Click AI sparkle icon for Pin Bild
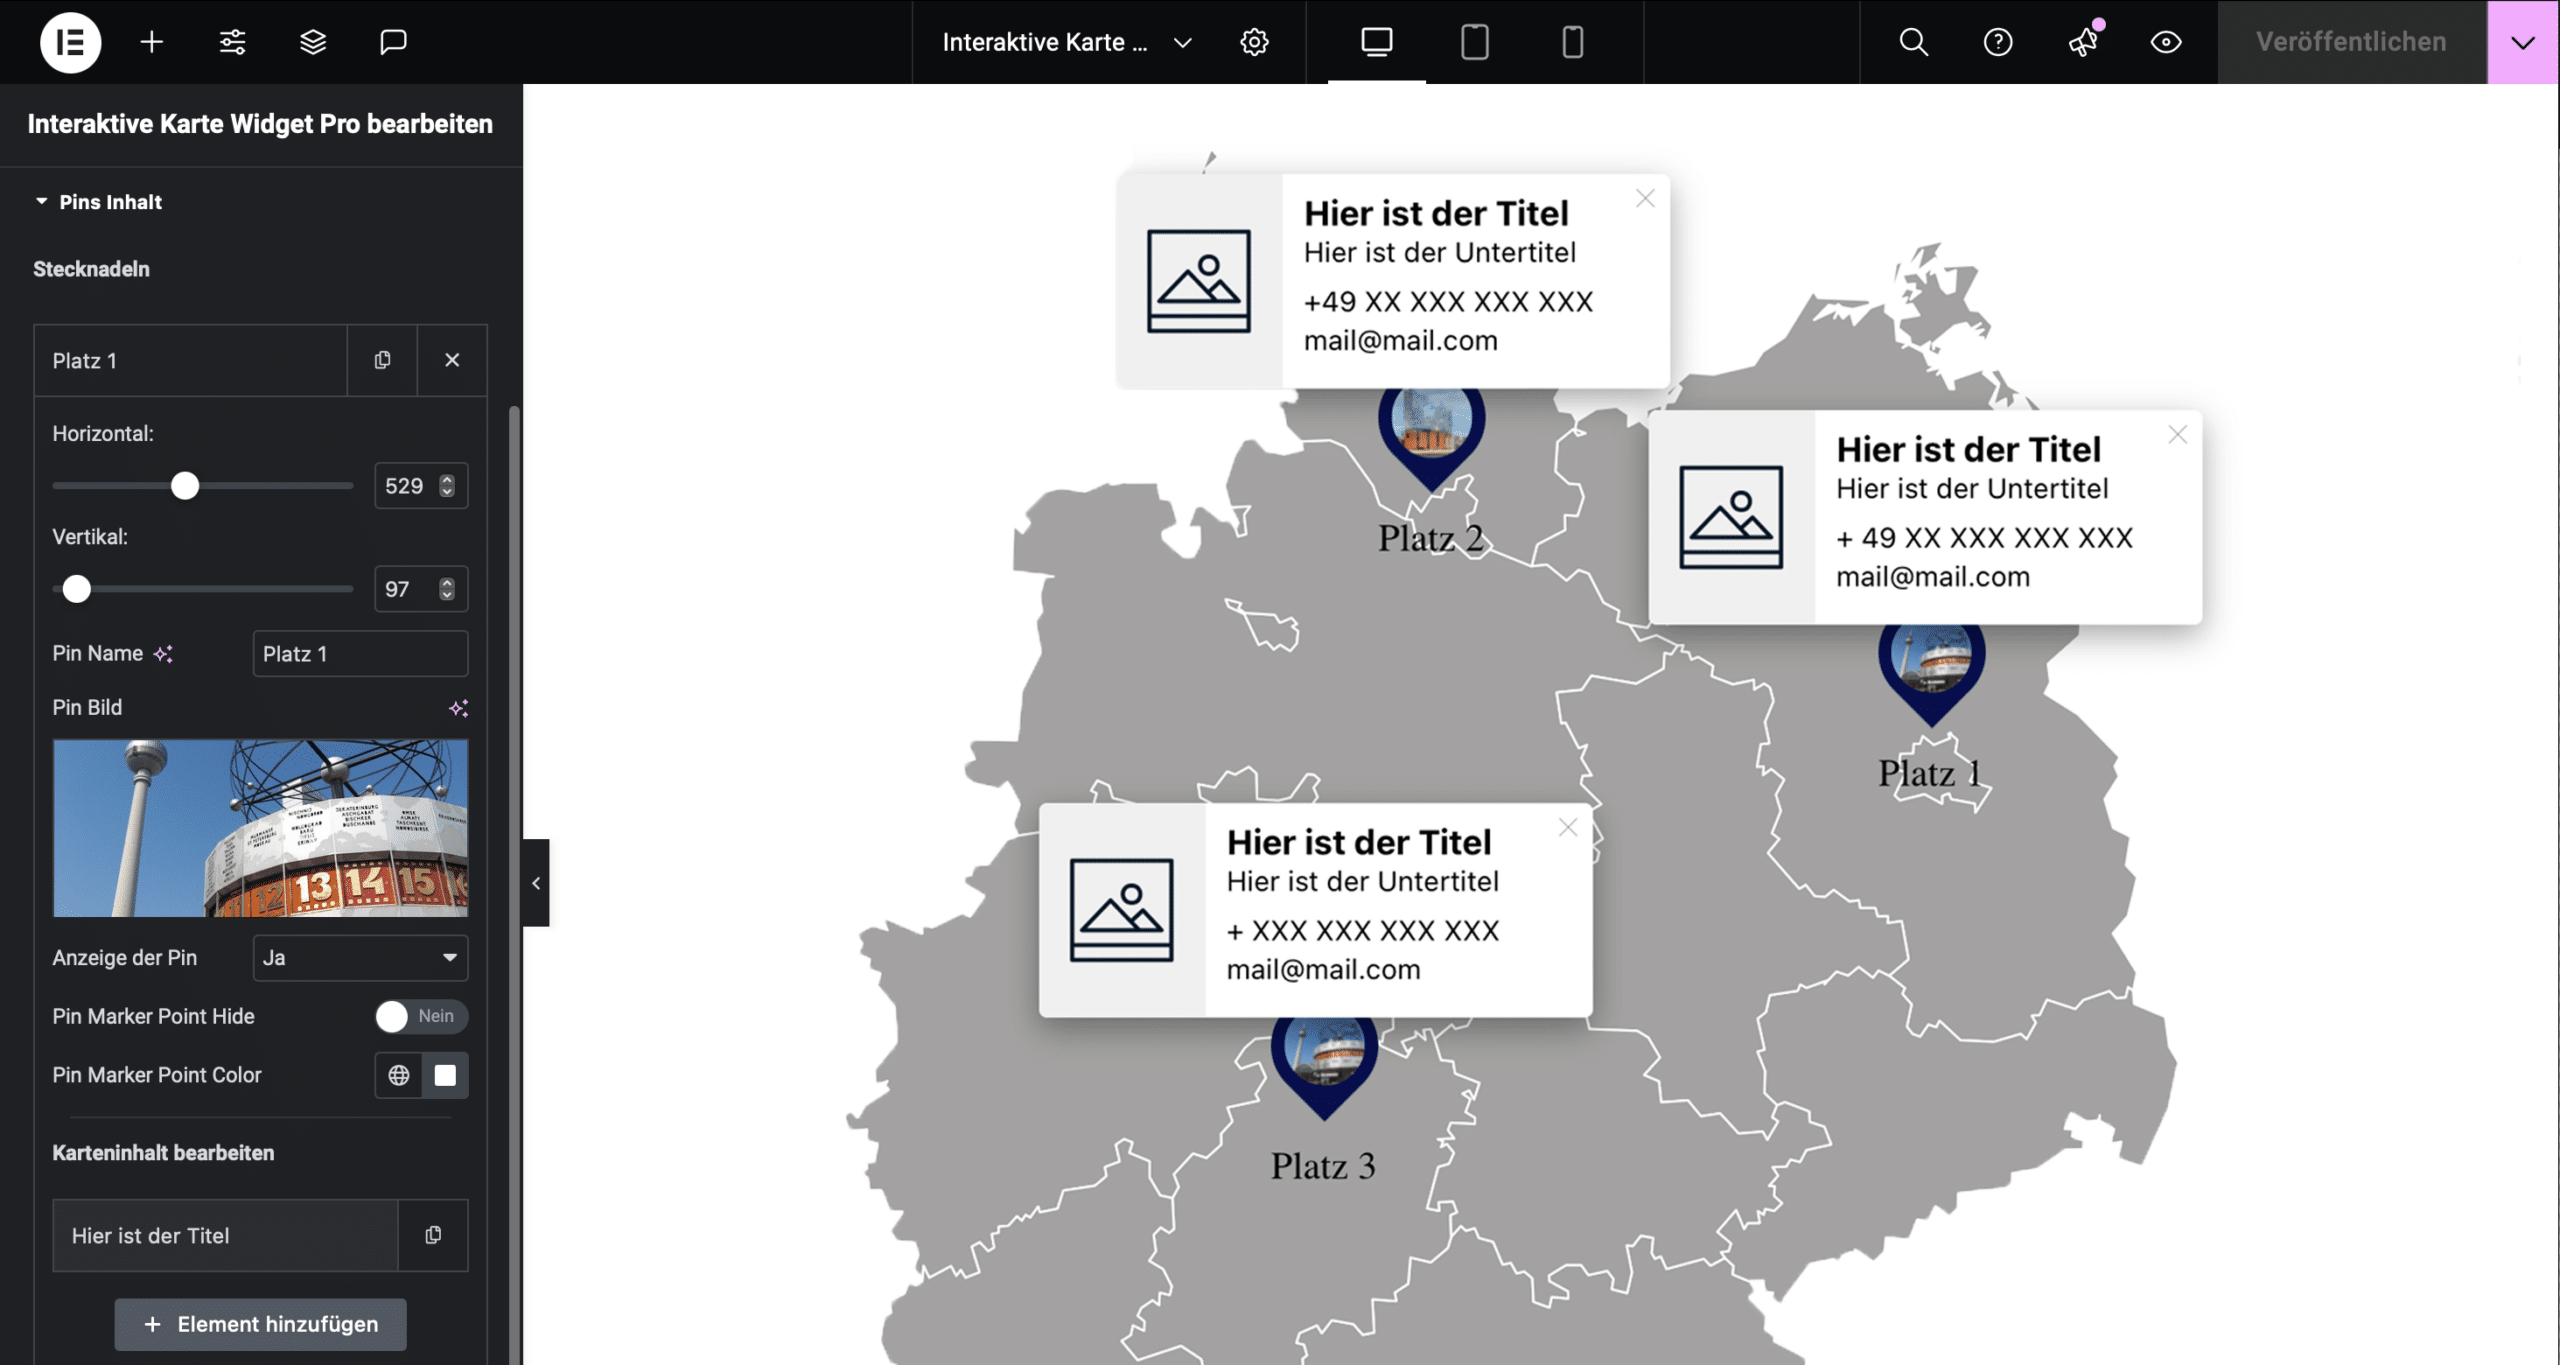 [x=459, y=708]
